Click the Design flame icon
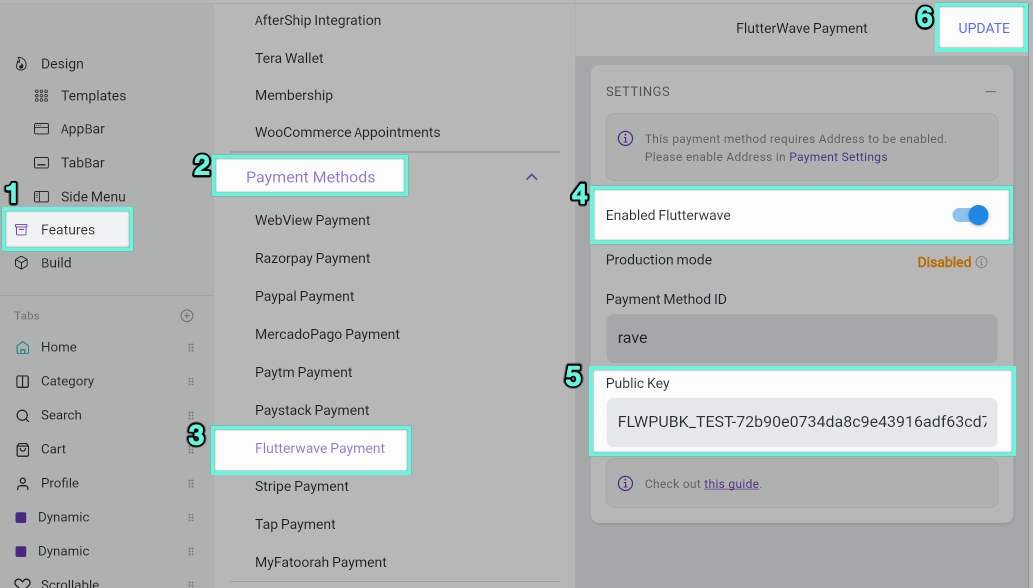This screenshot has height=588, width=1033. (21, 64)
